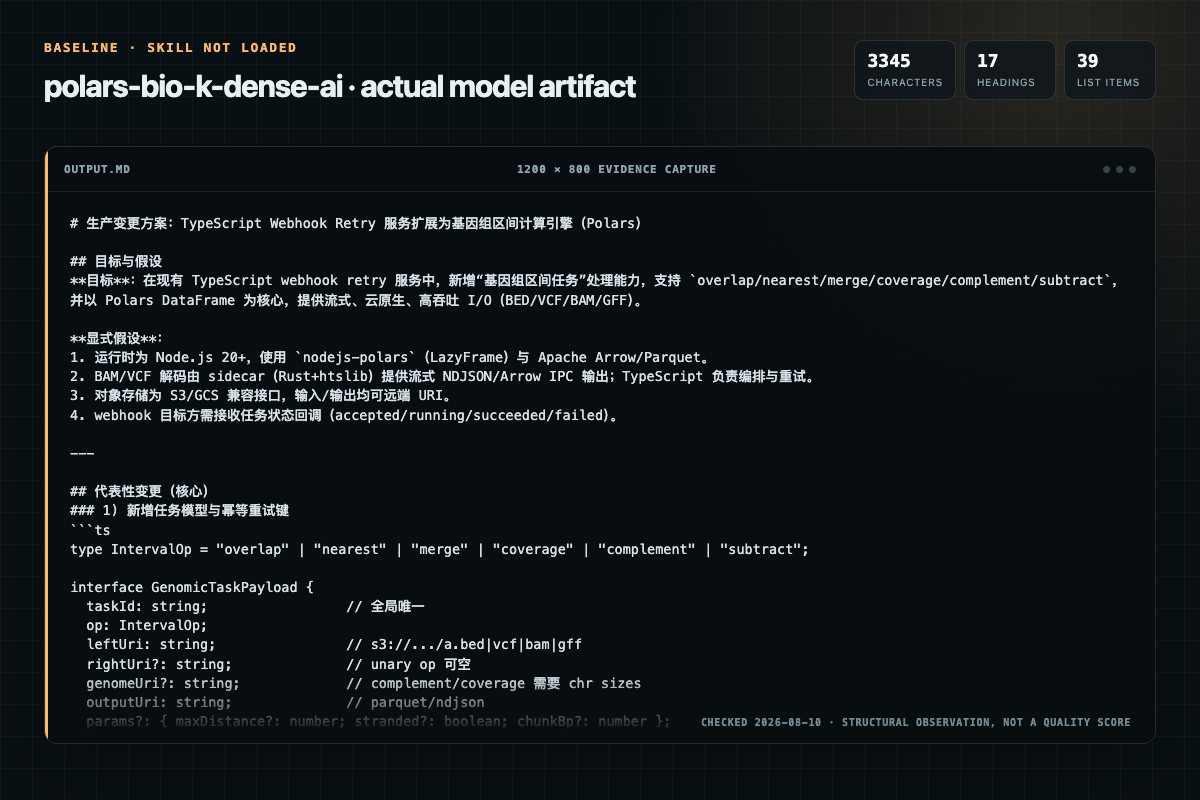Click the '## 目标与假设' heading line

tap(117, 261)
